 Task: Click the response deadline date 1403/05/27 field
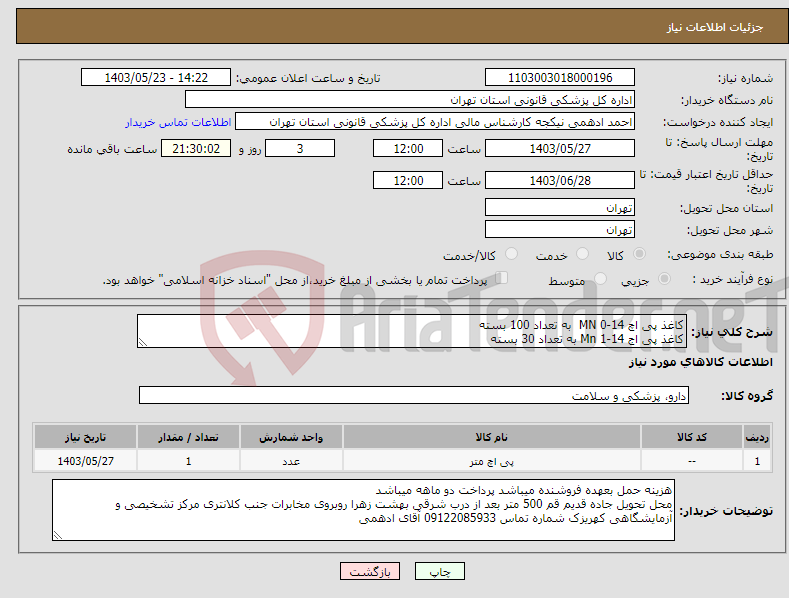pyautogui.click(x=560, y=148)
